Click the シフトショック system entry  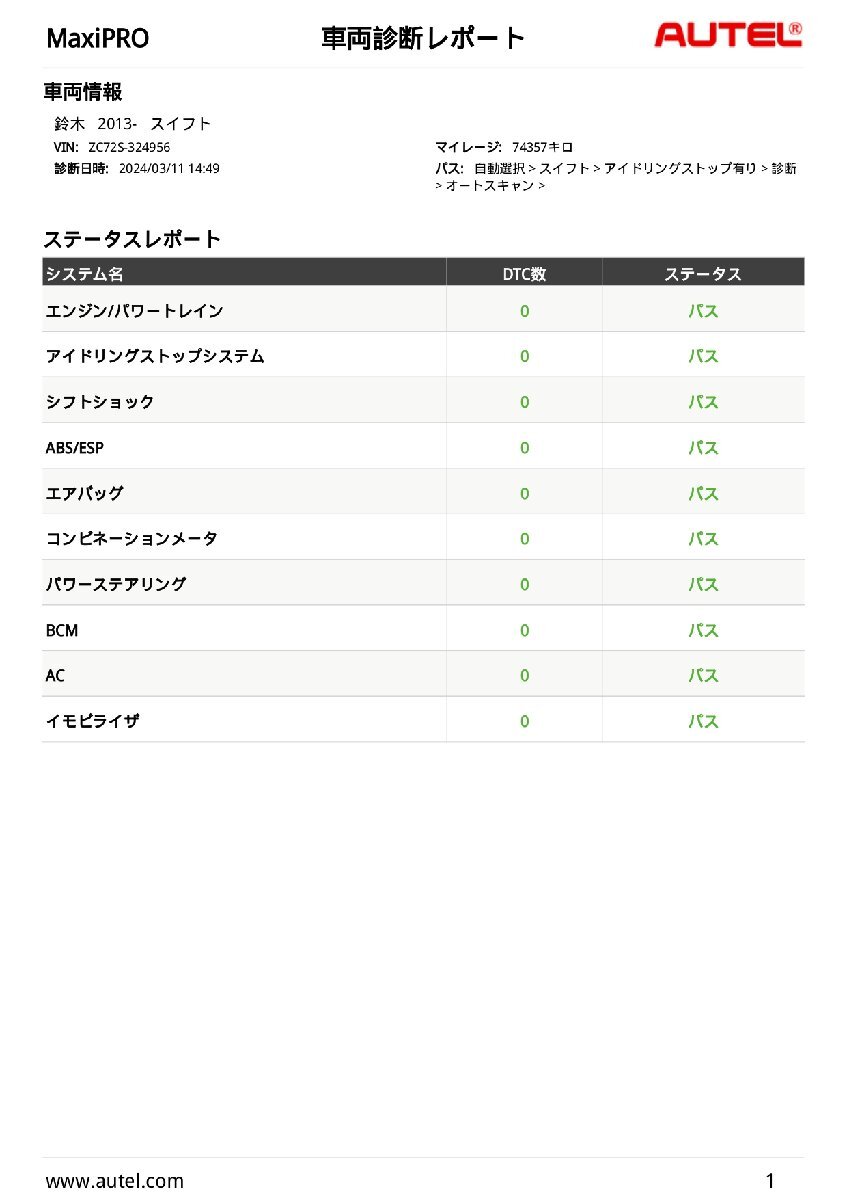coord(100,402)
